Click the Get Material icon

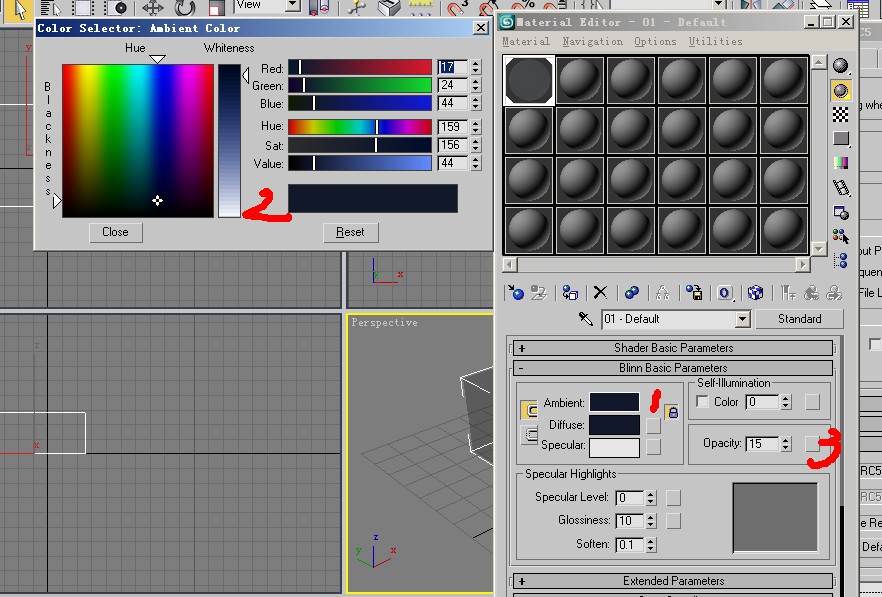tap(515, 292)
